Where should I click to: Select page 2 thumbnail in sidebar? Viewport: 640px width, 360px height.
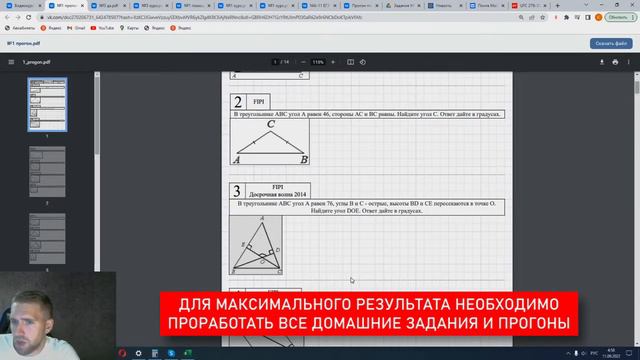[47, 172]
